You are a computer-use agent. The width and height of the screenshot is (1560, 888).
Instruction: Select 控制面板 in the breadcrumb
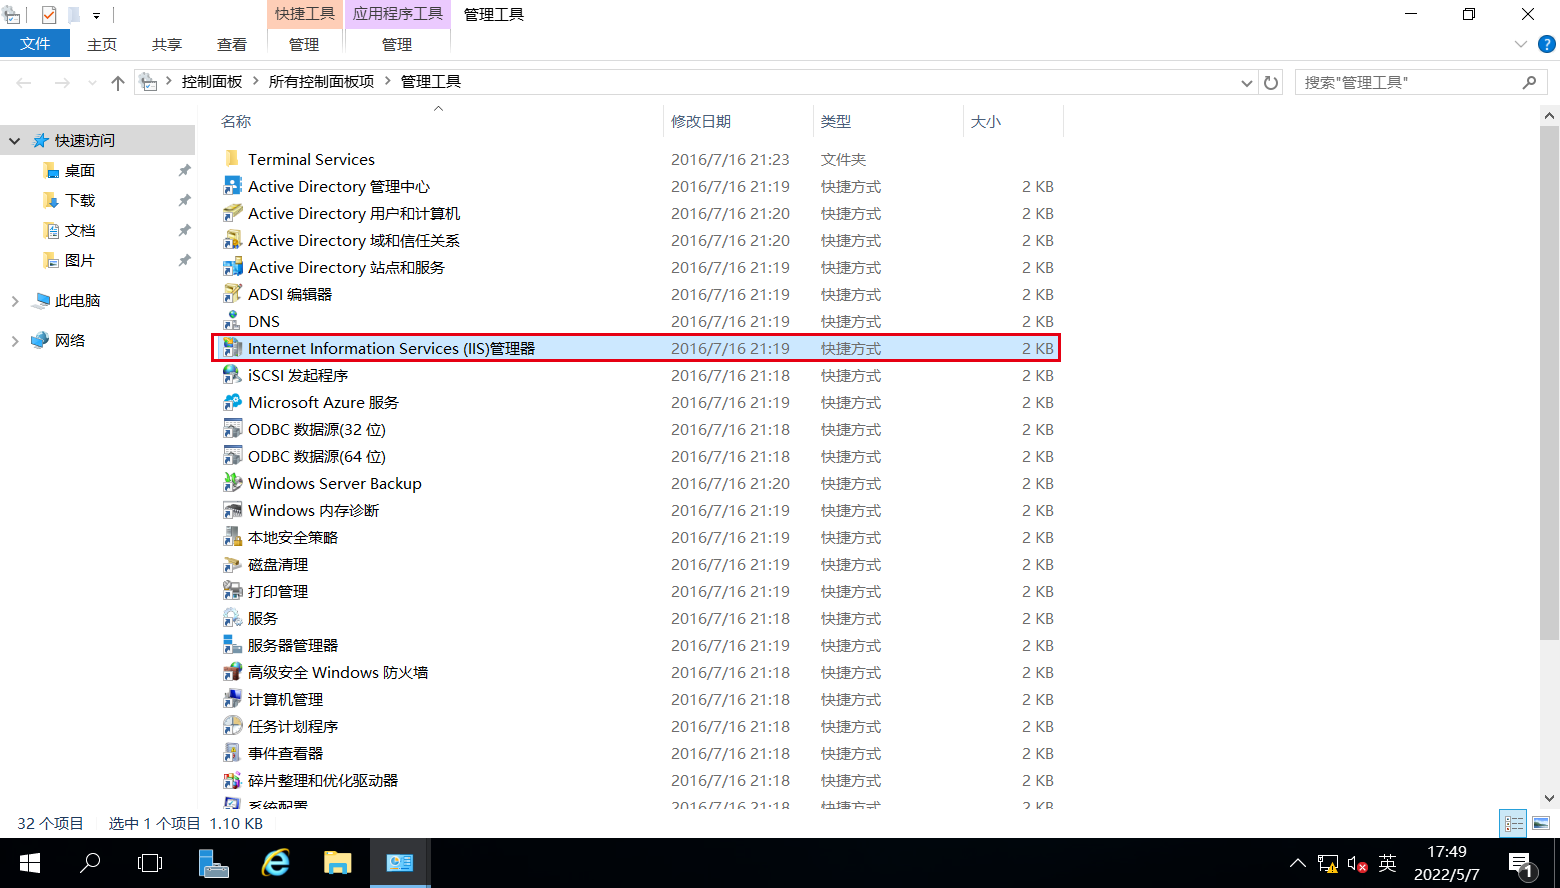point(212,82)
